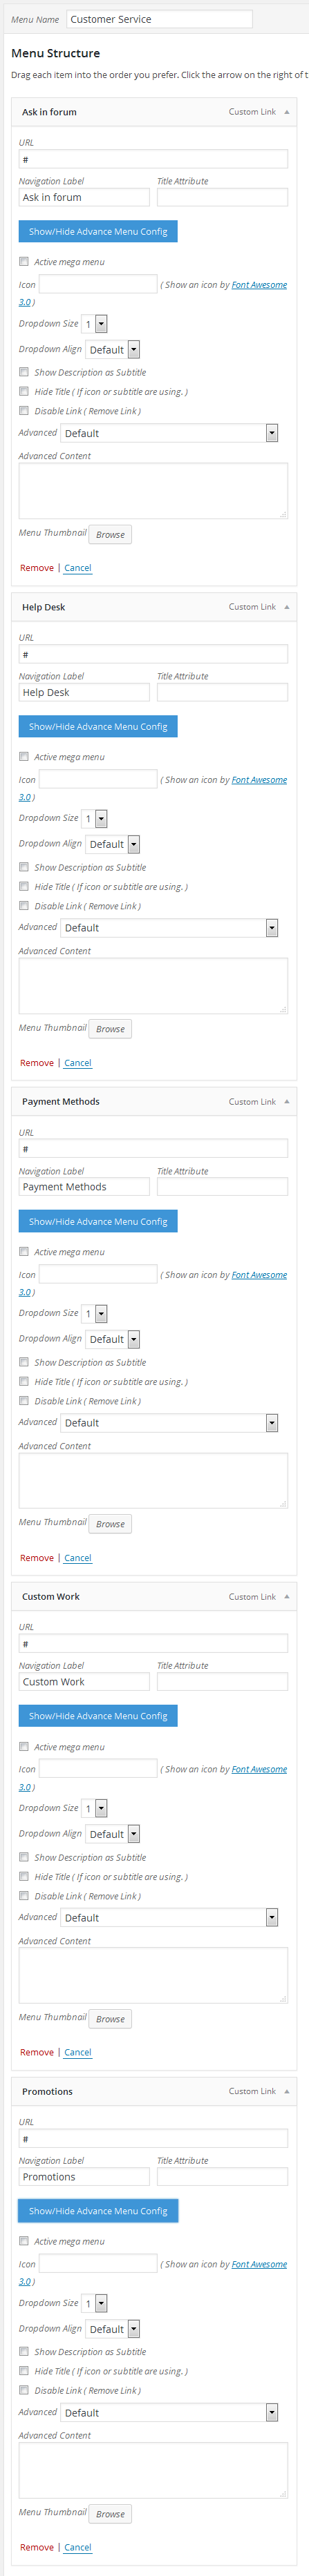
Task: Click the Advanced Content textarea under Custom Work
Action: [153, 1975]
